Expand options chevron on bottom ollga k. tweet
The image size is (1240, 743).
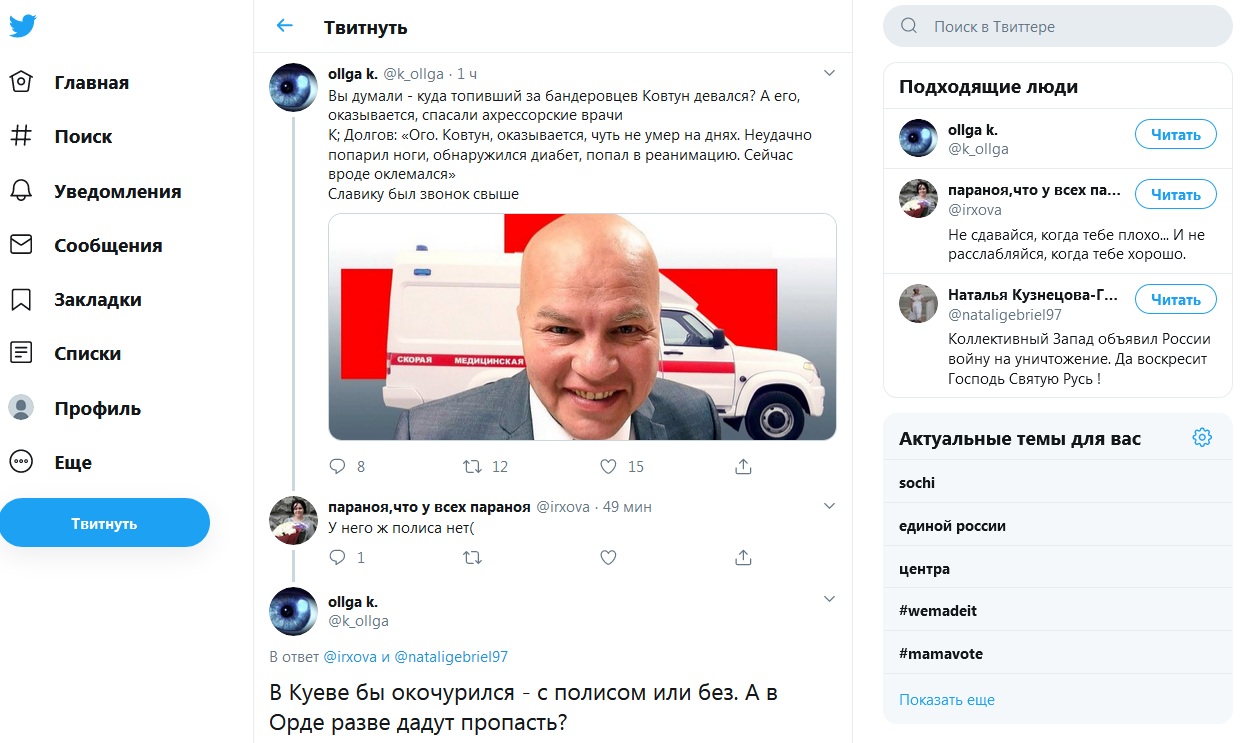829,599
